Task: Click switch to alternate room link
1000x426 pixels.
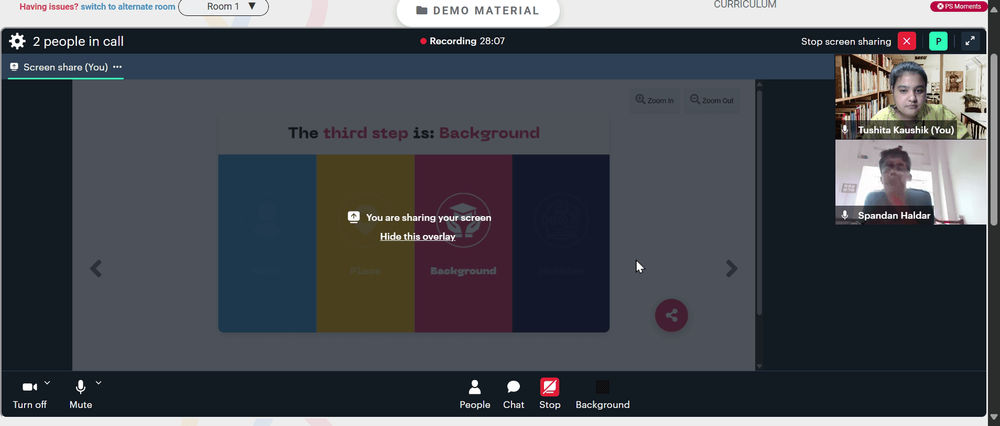Action: pos(128,6)
